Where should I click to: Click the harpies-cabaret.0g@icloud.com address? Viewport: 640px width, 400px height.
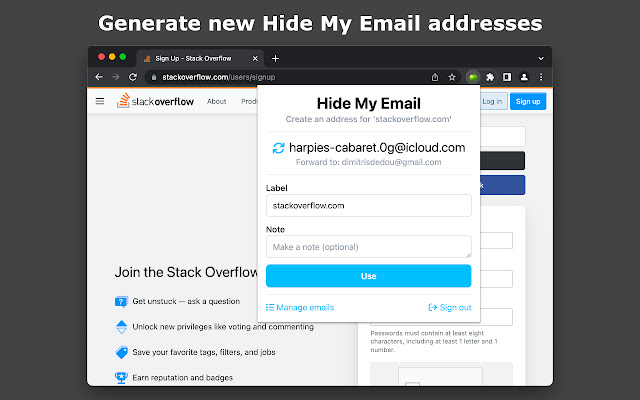tap(377, 148)
